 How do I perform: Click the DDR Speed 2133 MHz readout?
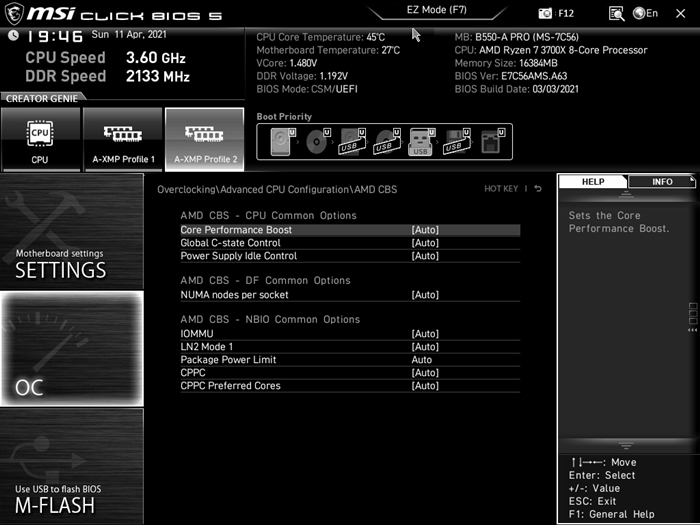coord(108,76)
